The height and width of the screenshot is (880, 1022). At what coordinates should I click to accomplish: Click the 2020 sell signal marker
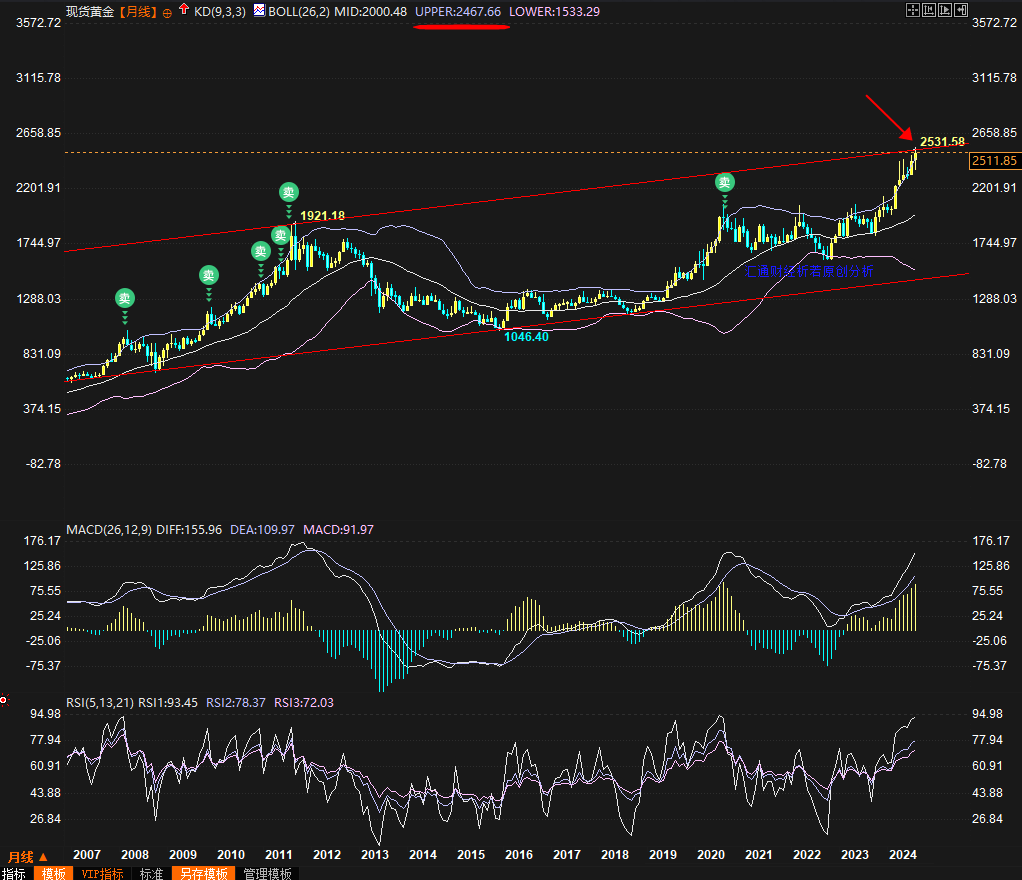(x=724, y=182)
